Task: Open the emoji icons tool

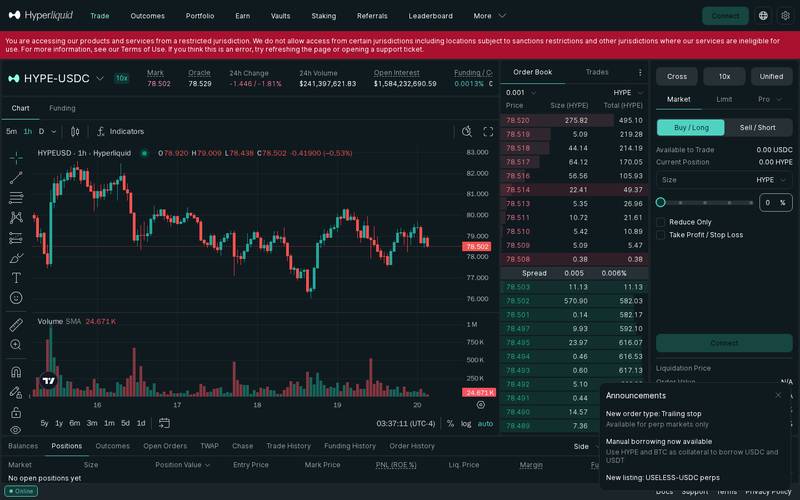Action: click(x=16, y=297)
